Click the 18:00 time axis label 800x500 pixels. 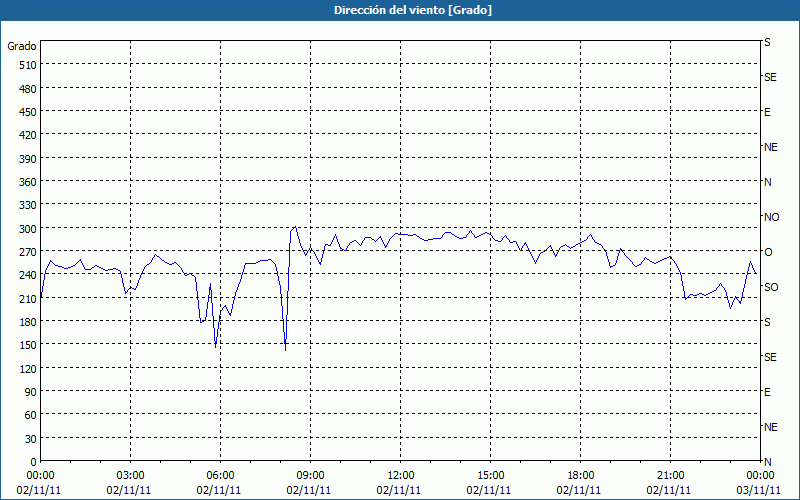point(581,476)
